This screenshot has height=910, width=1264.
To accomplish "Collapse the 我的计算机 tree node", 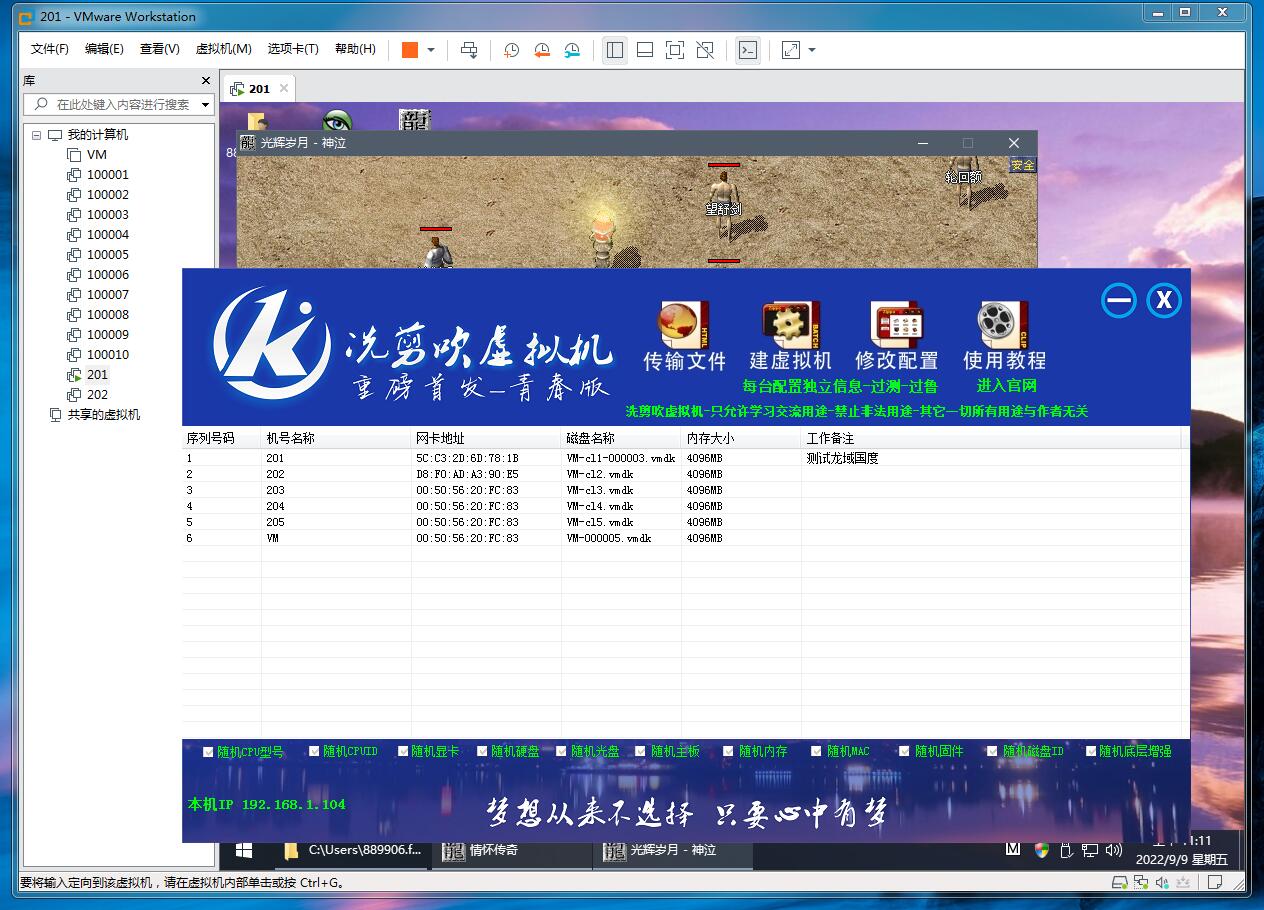I will click(37, 135).
